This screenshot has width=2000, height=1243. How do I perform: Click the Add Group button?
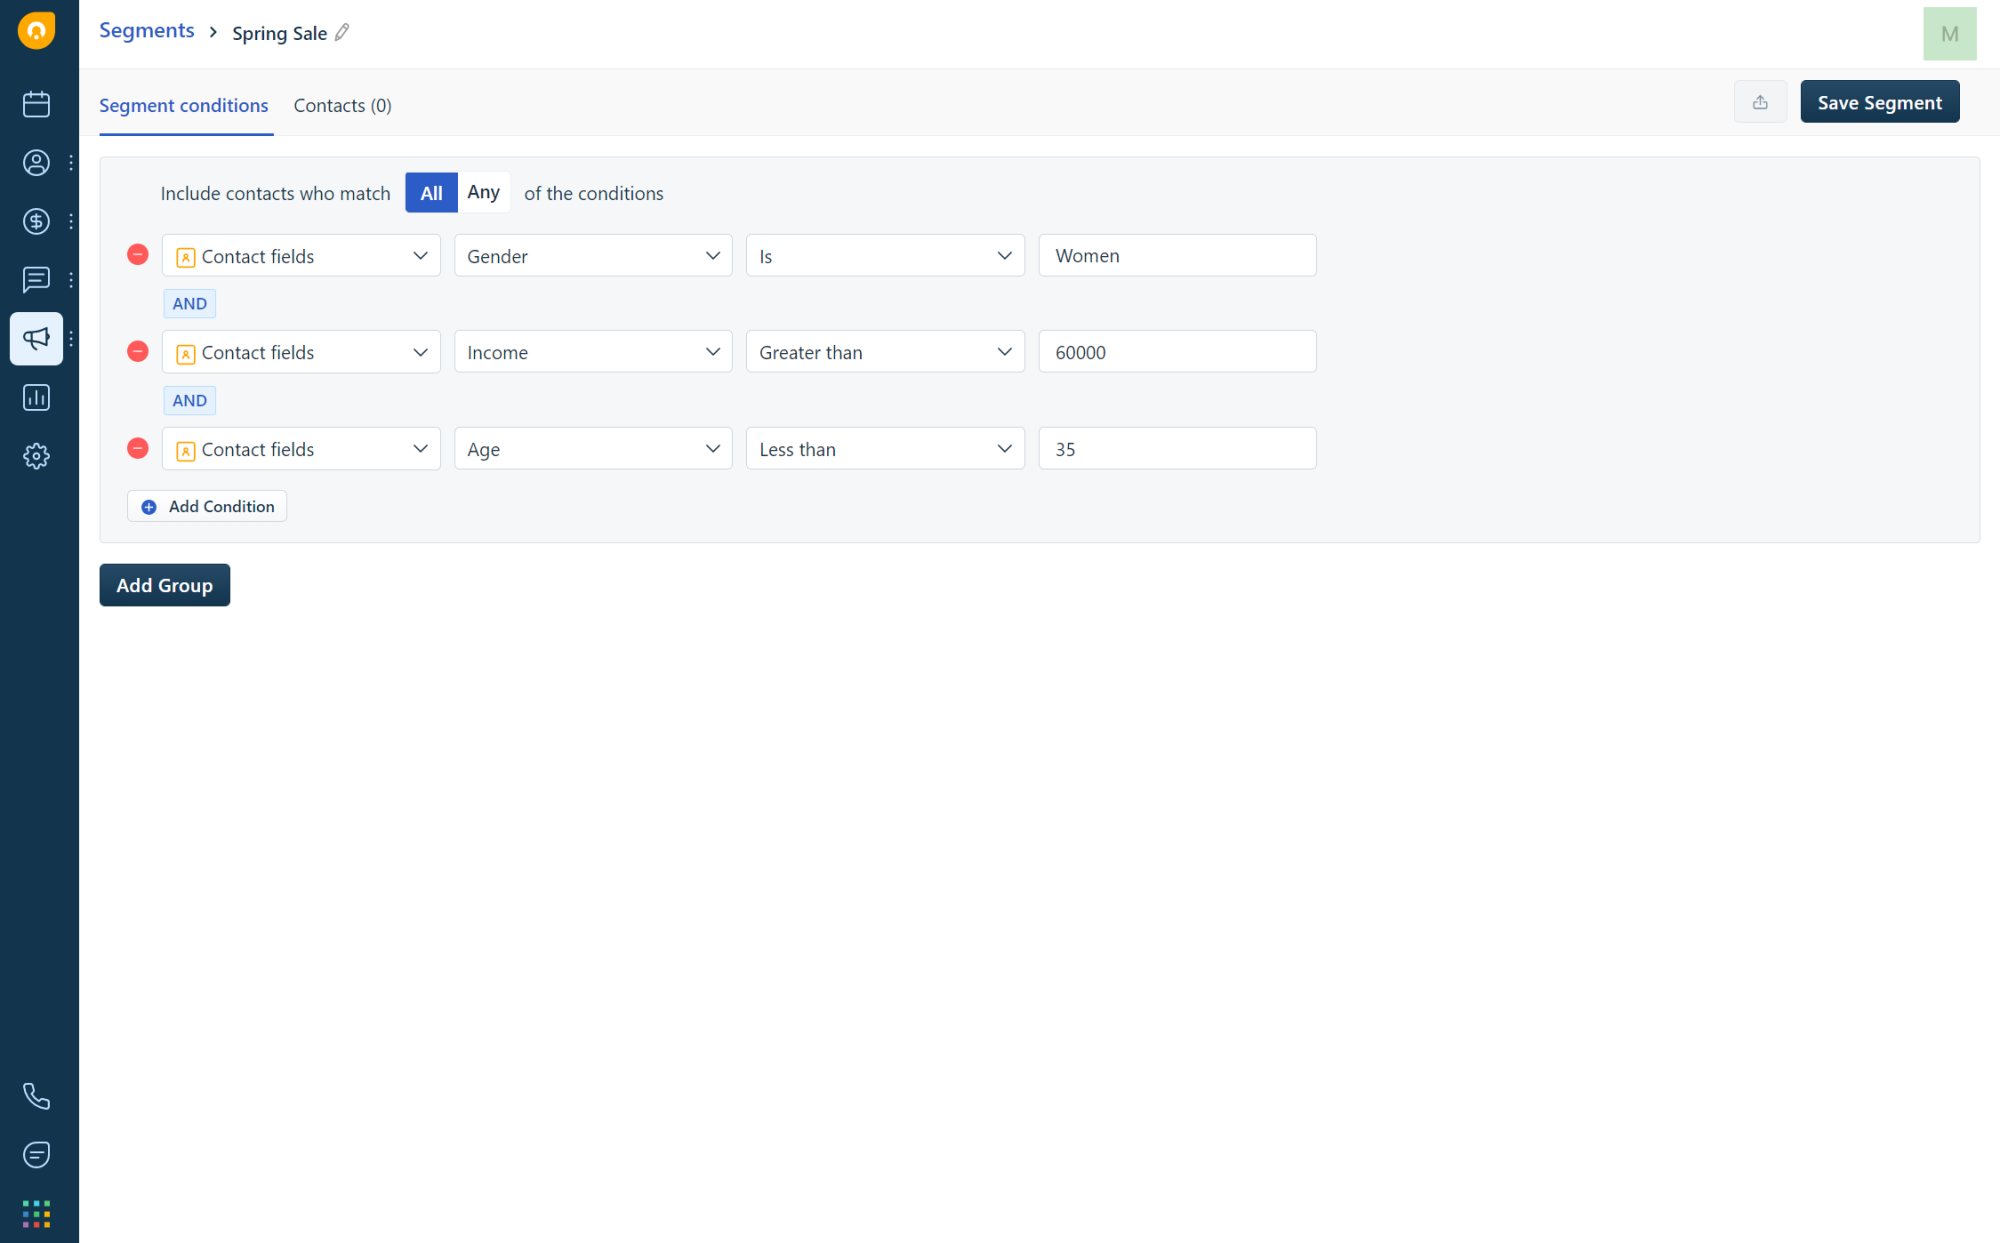pos(165,585)
